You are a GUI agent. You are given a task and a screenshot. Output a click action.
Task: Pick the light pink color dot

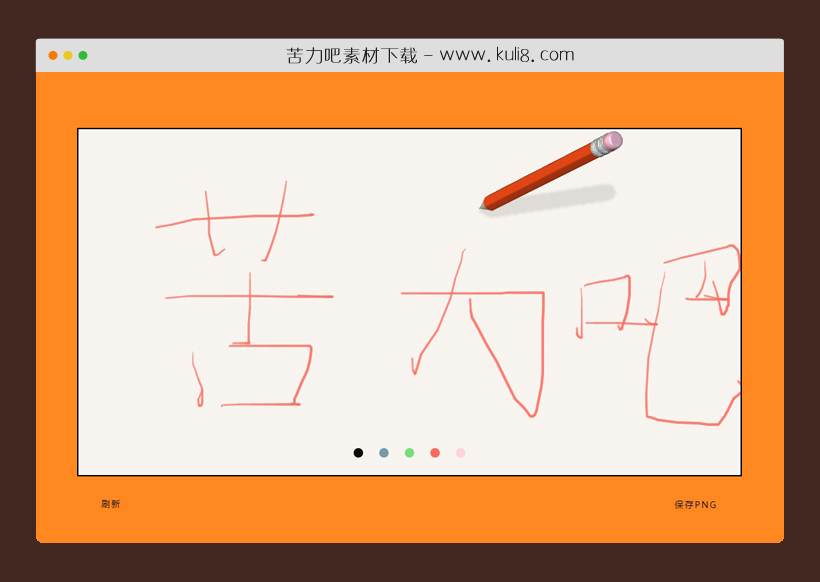click(x=461, y=453)
